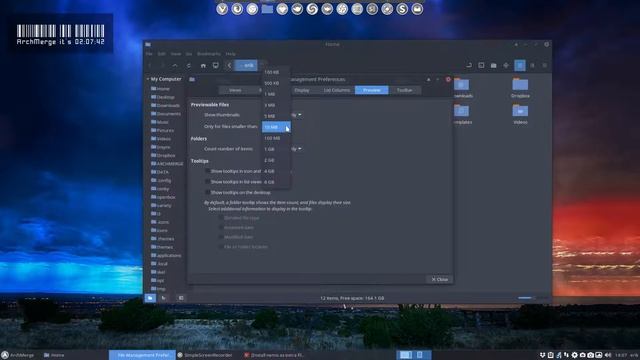
Task: Hide the sidebar using status bar button
Action: [x=181, y=298]
